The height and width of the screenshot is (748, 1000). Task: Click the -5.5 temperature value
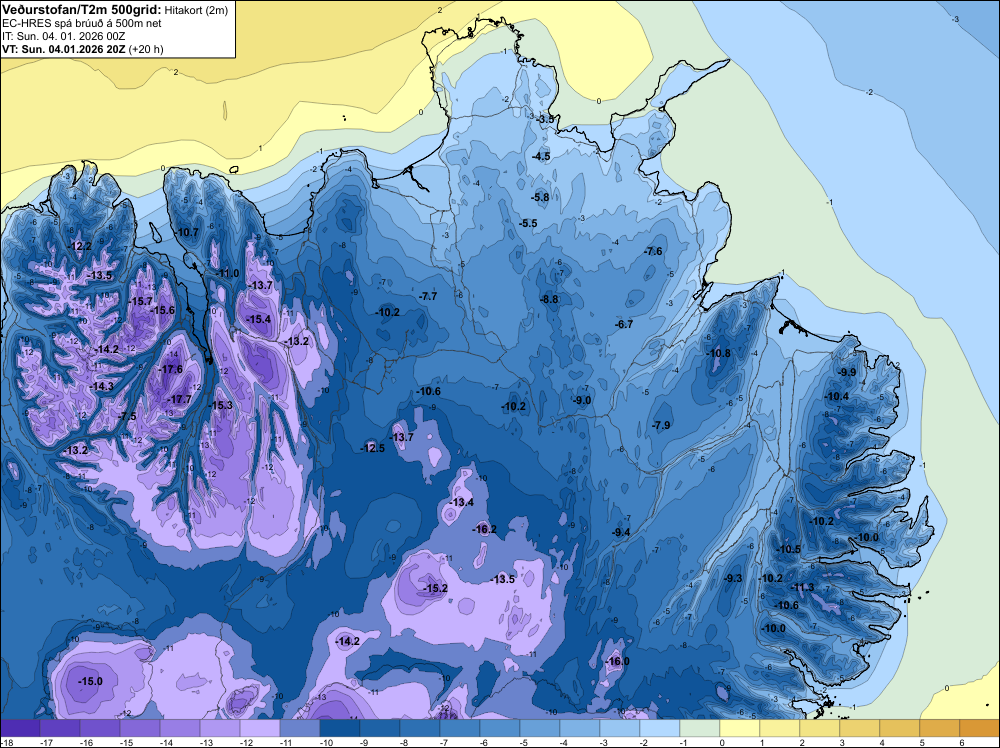pos(529,223)
